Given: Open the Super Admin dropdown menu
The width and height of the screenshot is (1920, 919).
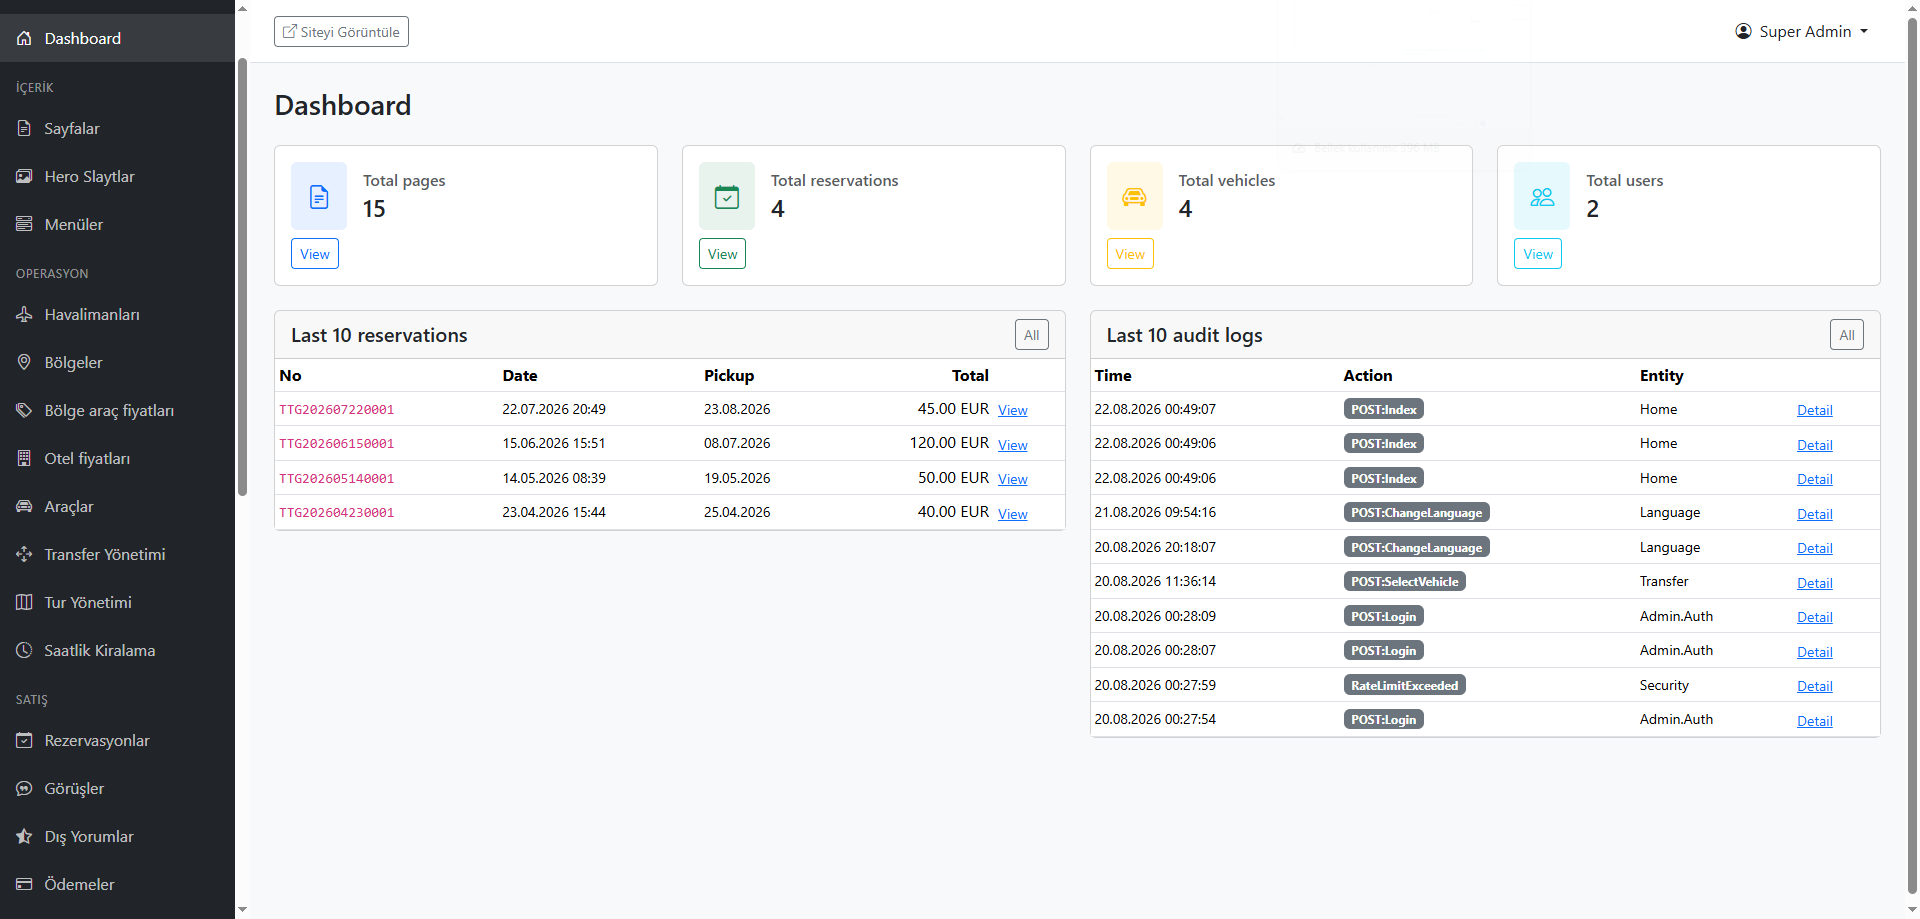Looking at the screenshot, I should pos(1801,32).
